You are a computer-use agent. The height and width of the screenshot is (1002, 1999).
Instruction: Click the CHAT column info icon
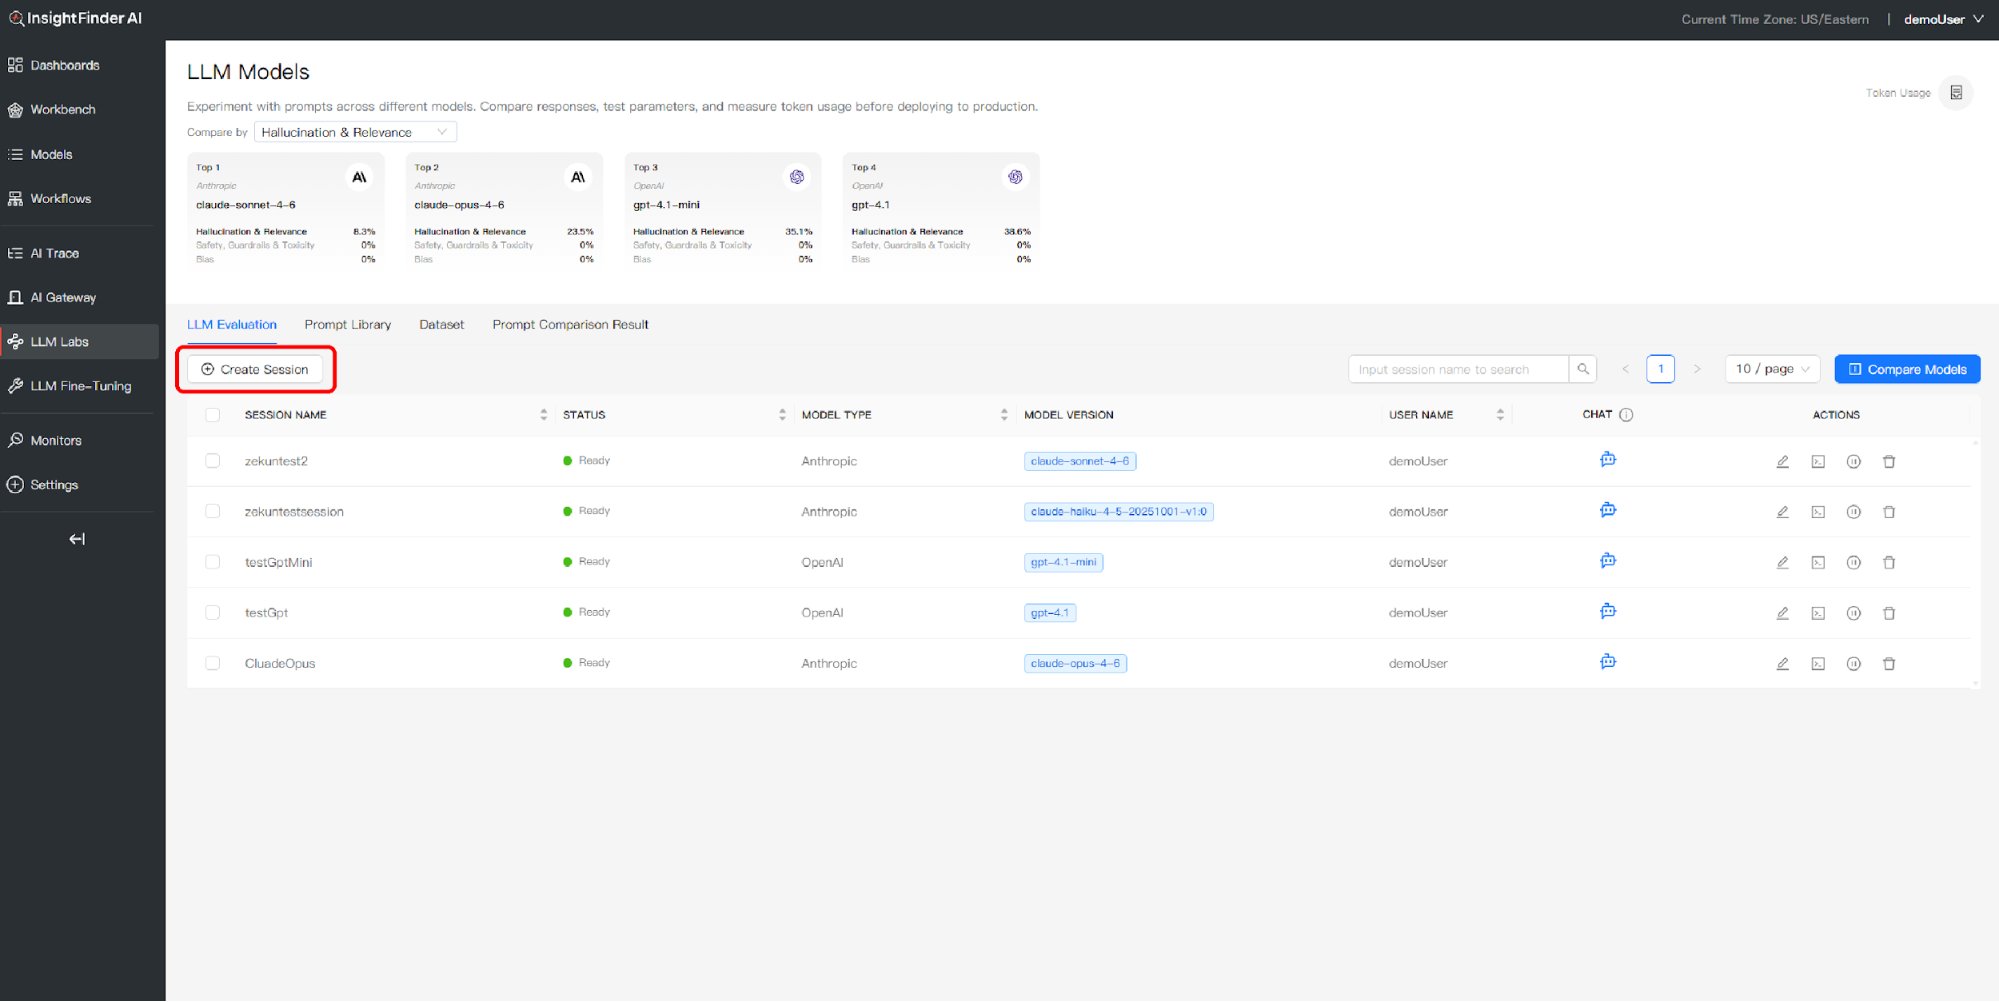1626,415
